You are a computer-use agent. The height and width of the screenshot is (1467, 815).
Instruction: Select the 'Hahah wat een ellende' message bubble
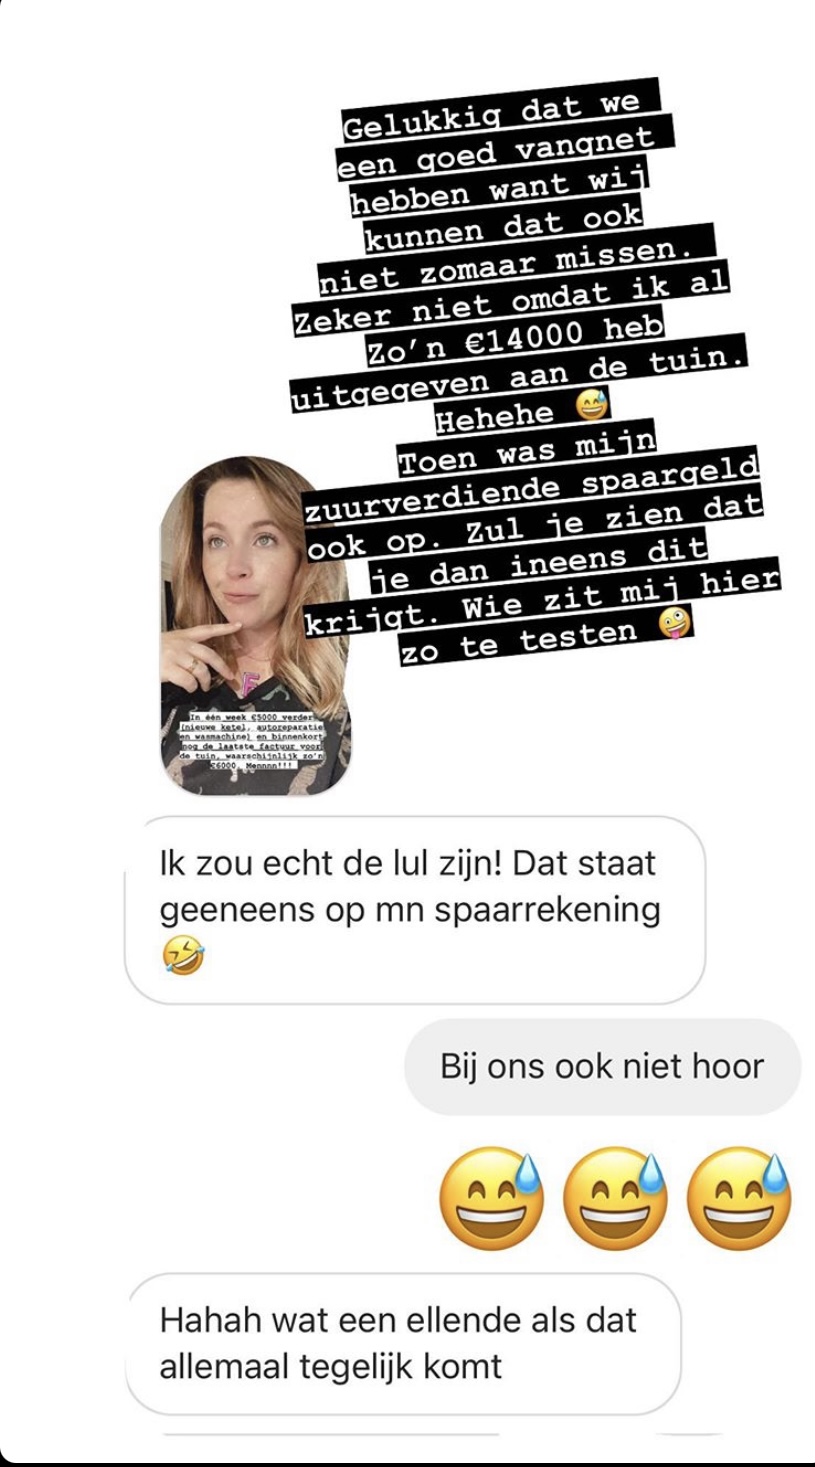[404, 1343]
